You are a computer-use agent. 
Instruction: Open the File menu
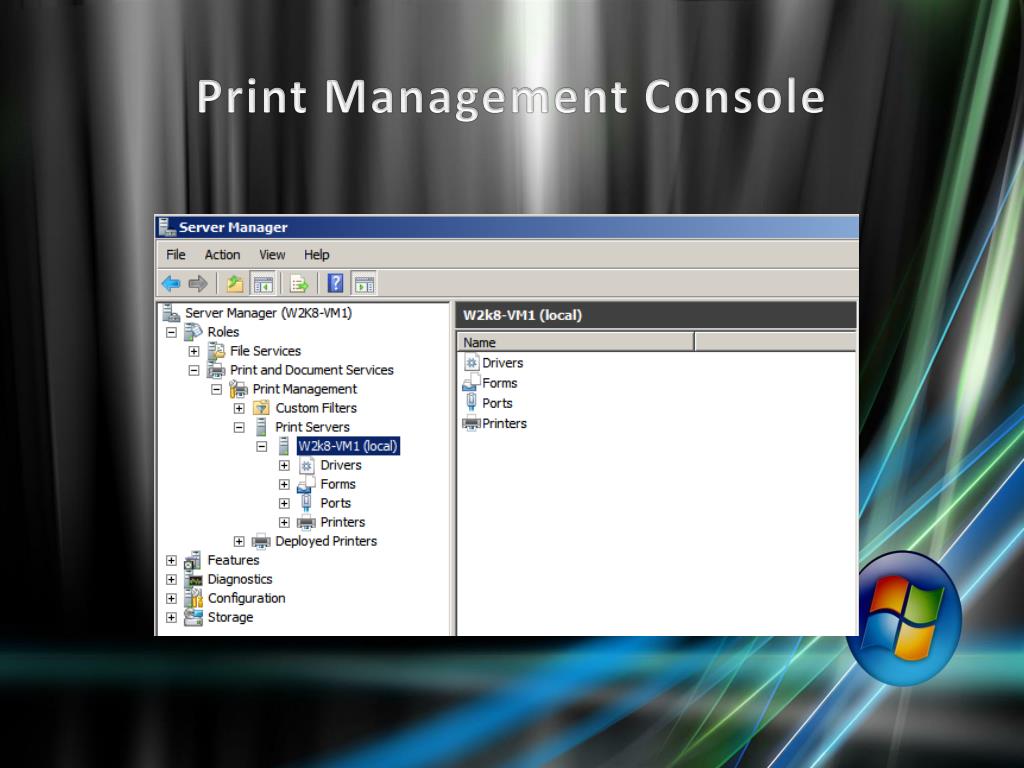coord(176,254)
